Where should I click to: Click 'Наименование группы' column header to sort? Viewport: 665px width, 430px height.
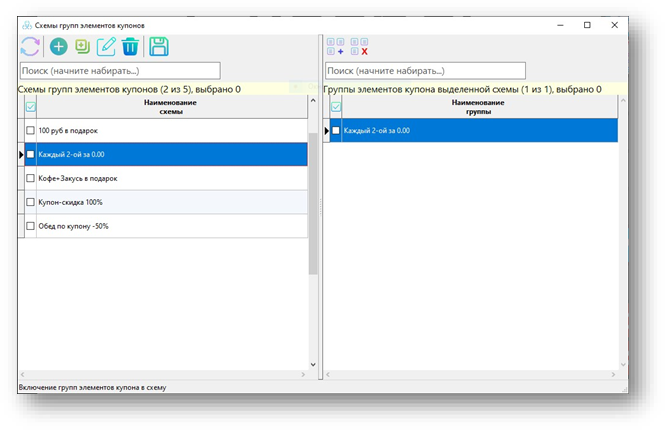click(x=478, y=107)
